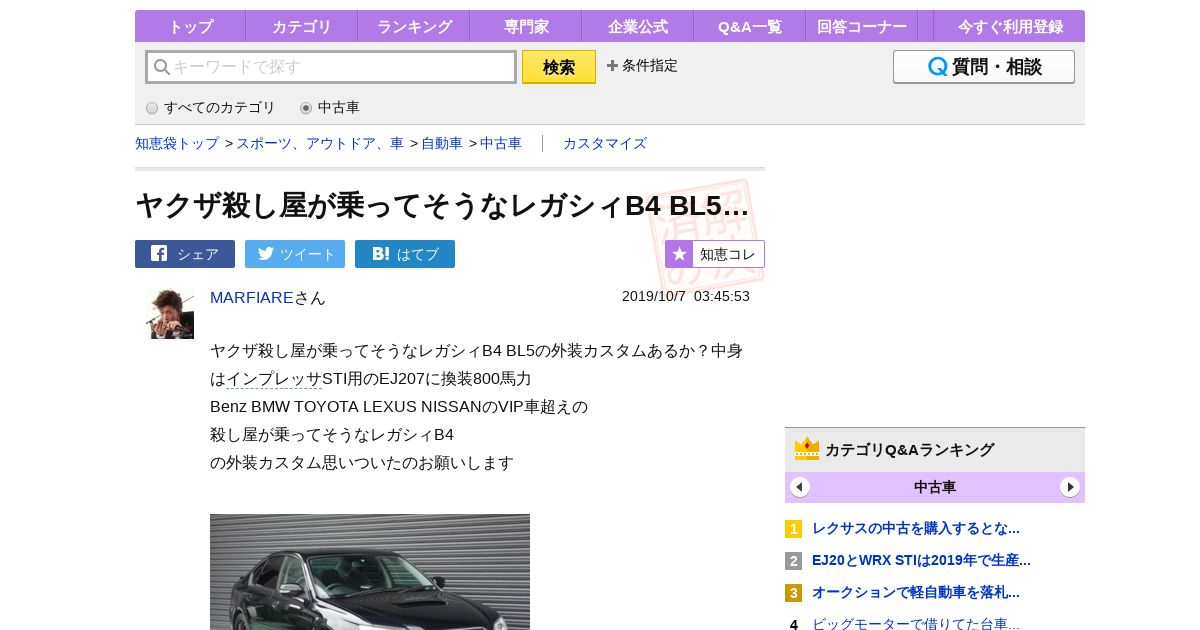
Task: Open the Q&A一覧 tab
Action: [x=749, y=26]
